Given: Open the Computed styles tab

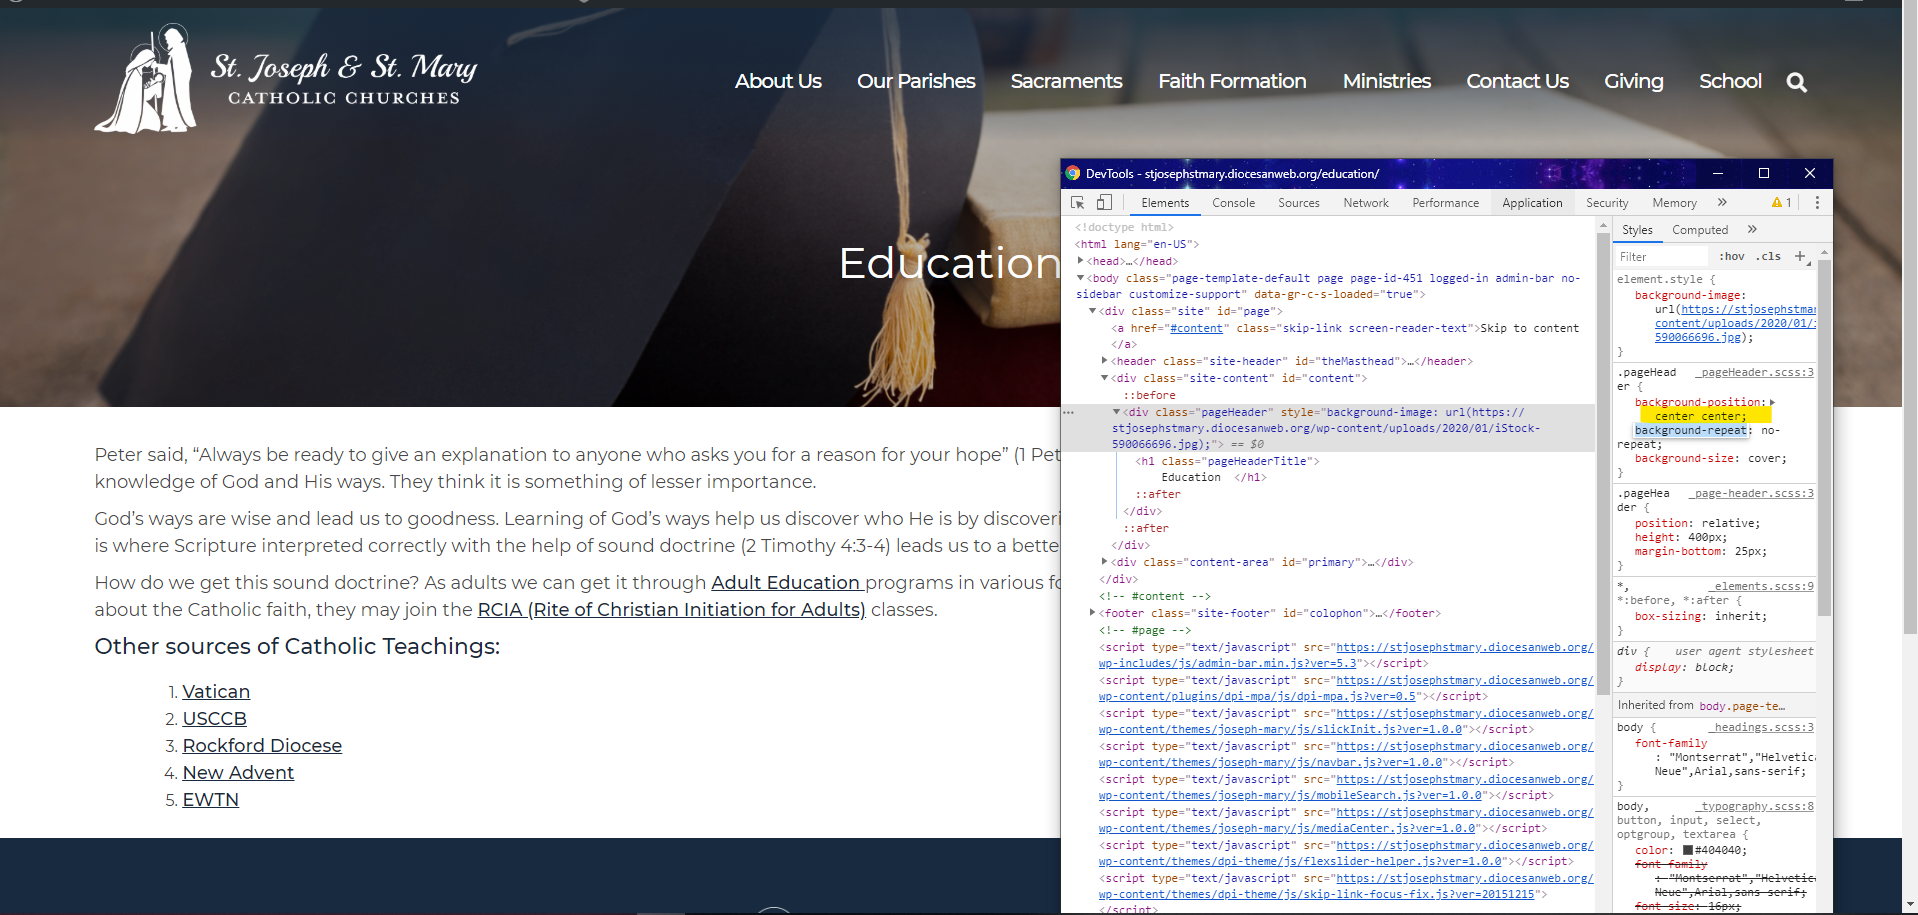Looking at the screenshot, I should pos(1699,230).
